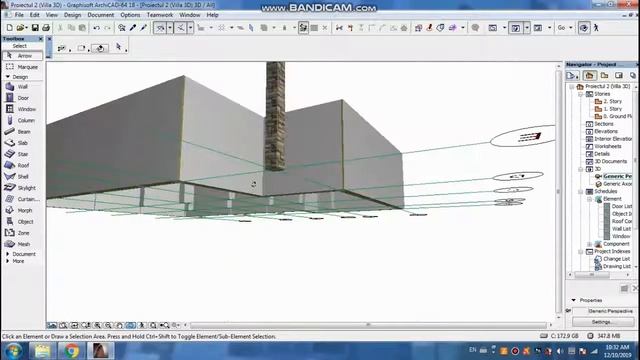The height and width of the screenshot is (360, 640).
Task: Switch Navigator to Layout Book
Action: tap(619, 76)
